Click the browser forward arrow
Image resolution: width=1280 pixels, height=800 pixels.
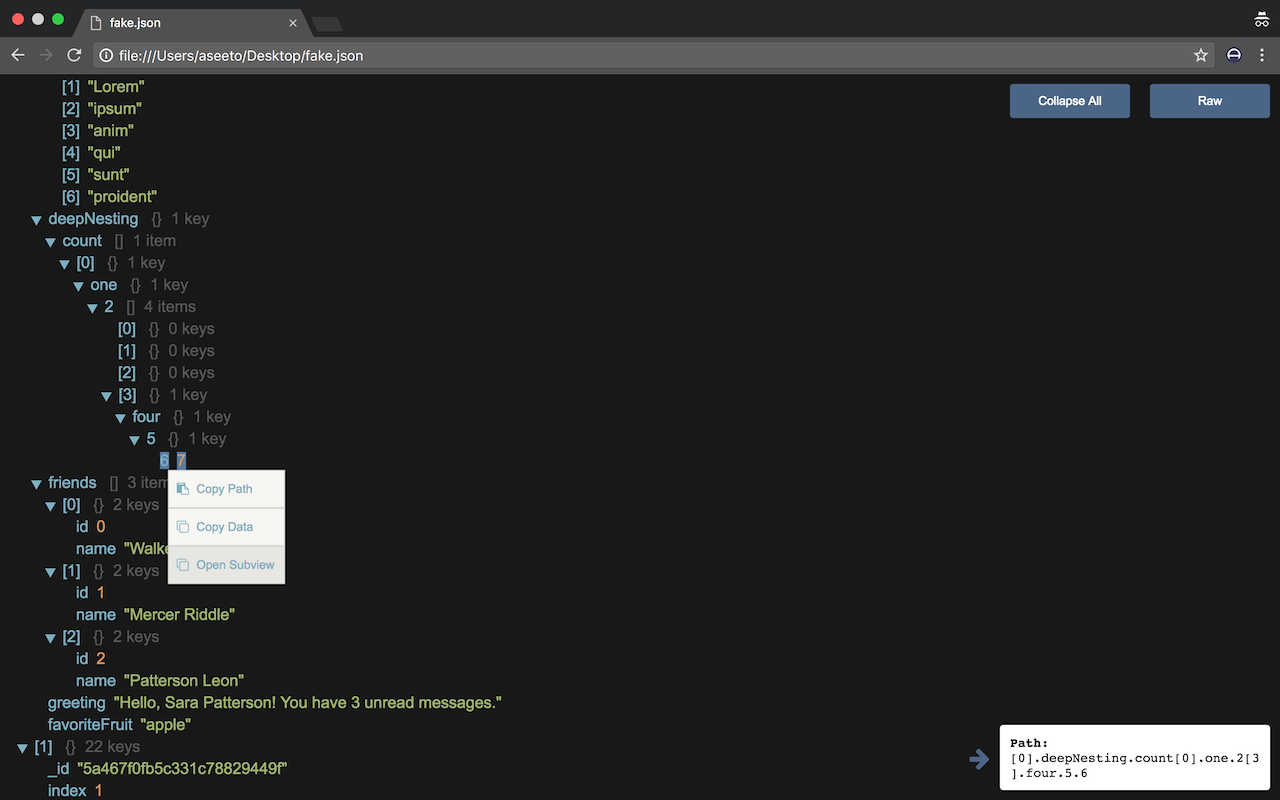pos(46,56)
